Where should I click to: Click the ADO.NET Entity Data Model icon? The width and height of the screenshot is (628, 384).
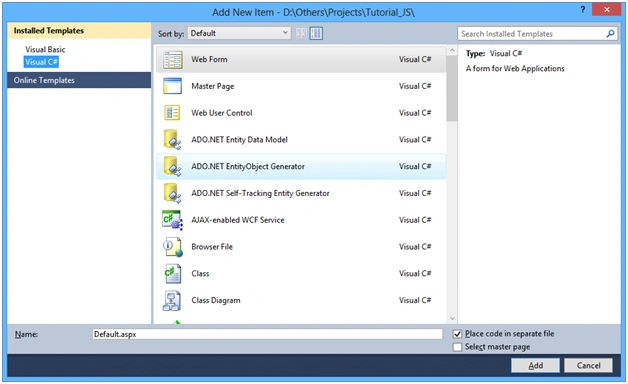click(x=173, y=139)
